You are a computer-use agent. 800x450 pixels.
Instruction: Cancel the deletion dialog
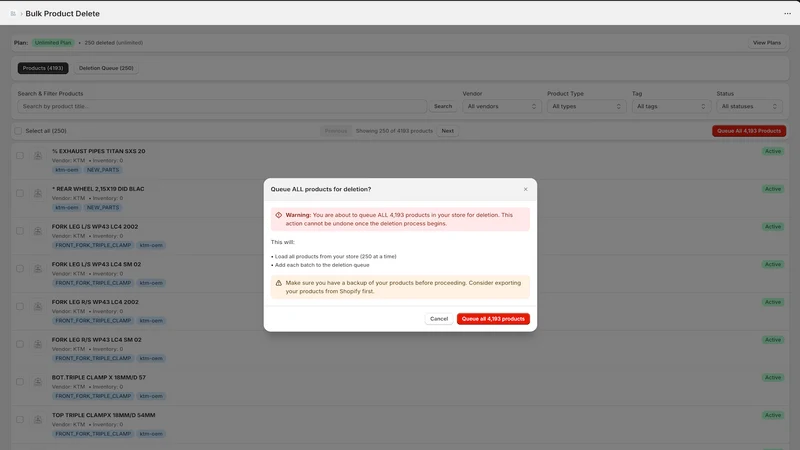tap(439, 319)
